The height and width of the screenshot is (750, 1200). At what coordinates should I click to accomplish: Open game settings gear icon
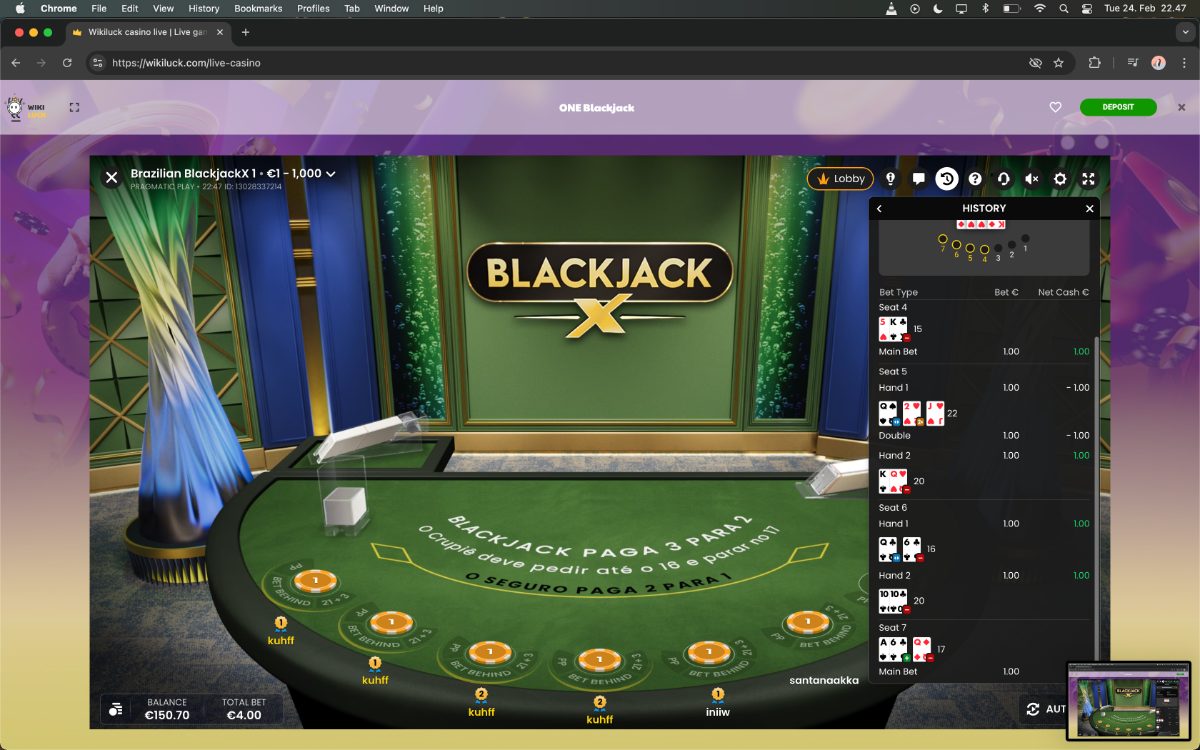tap(1060, 179)
